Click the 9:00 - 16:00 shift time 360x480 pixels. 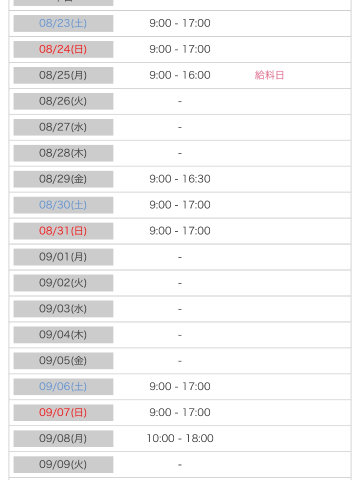click(180, 75)
